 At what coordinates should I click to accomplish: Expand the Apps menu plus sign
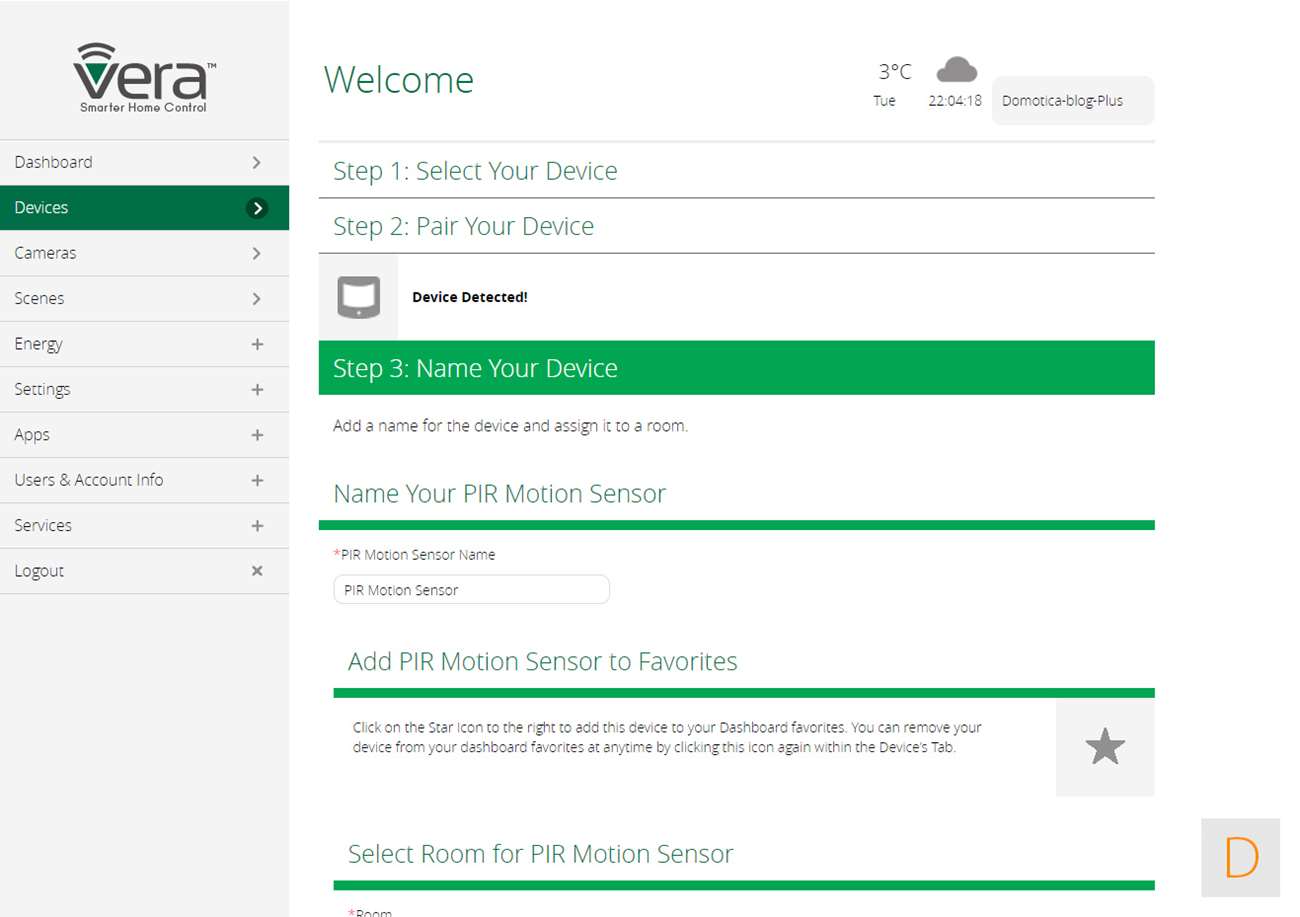click(x=257, y=435)
